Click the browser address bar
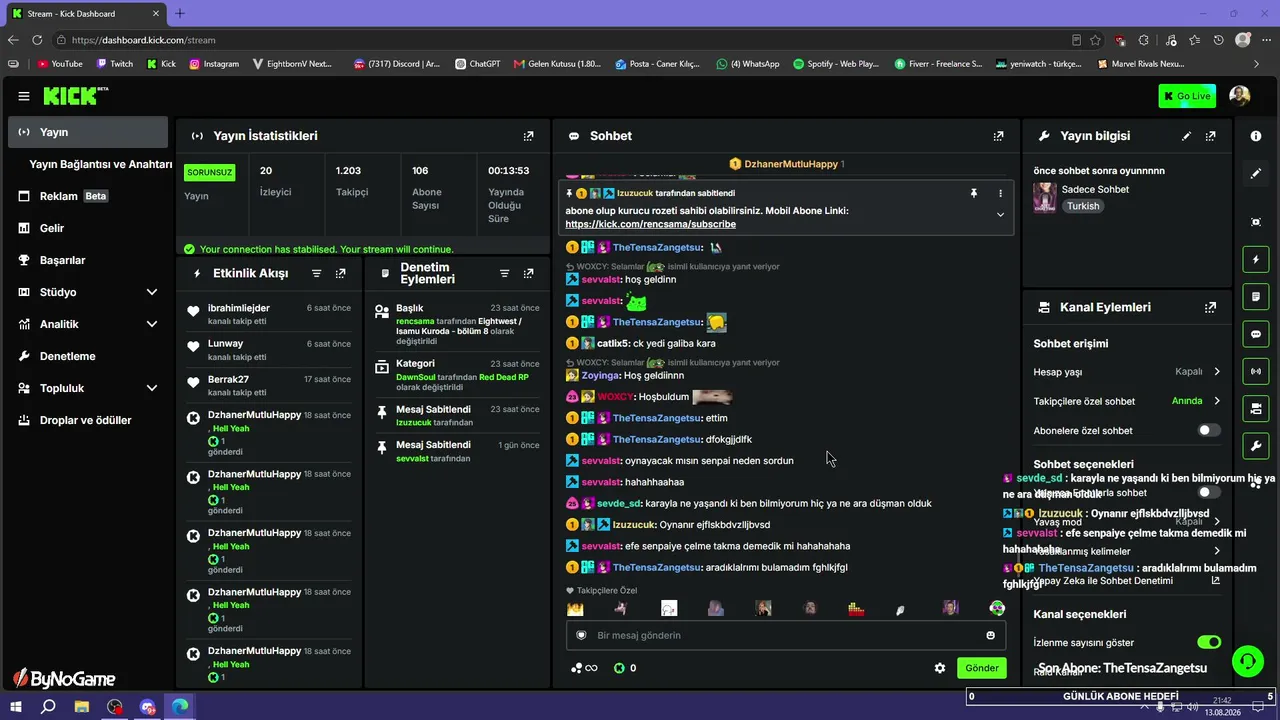The height and width of the screenshot is (720, 1280). [x=560, y=40]
